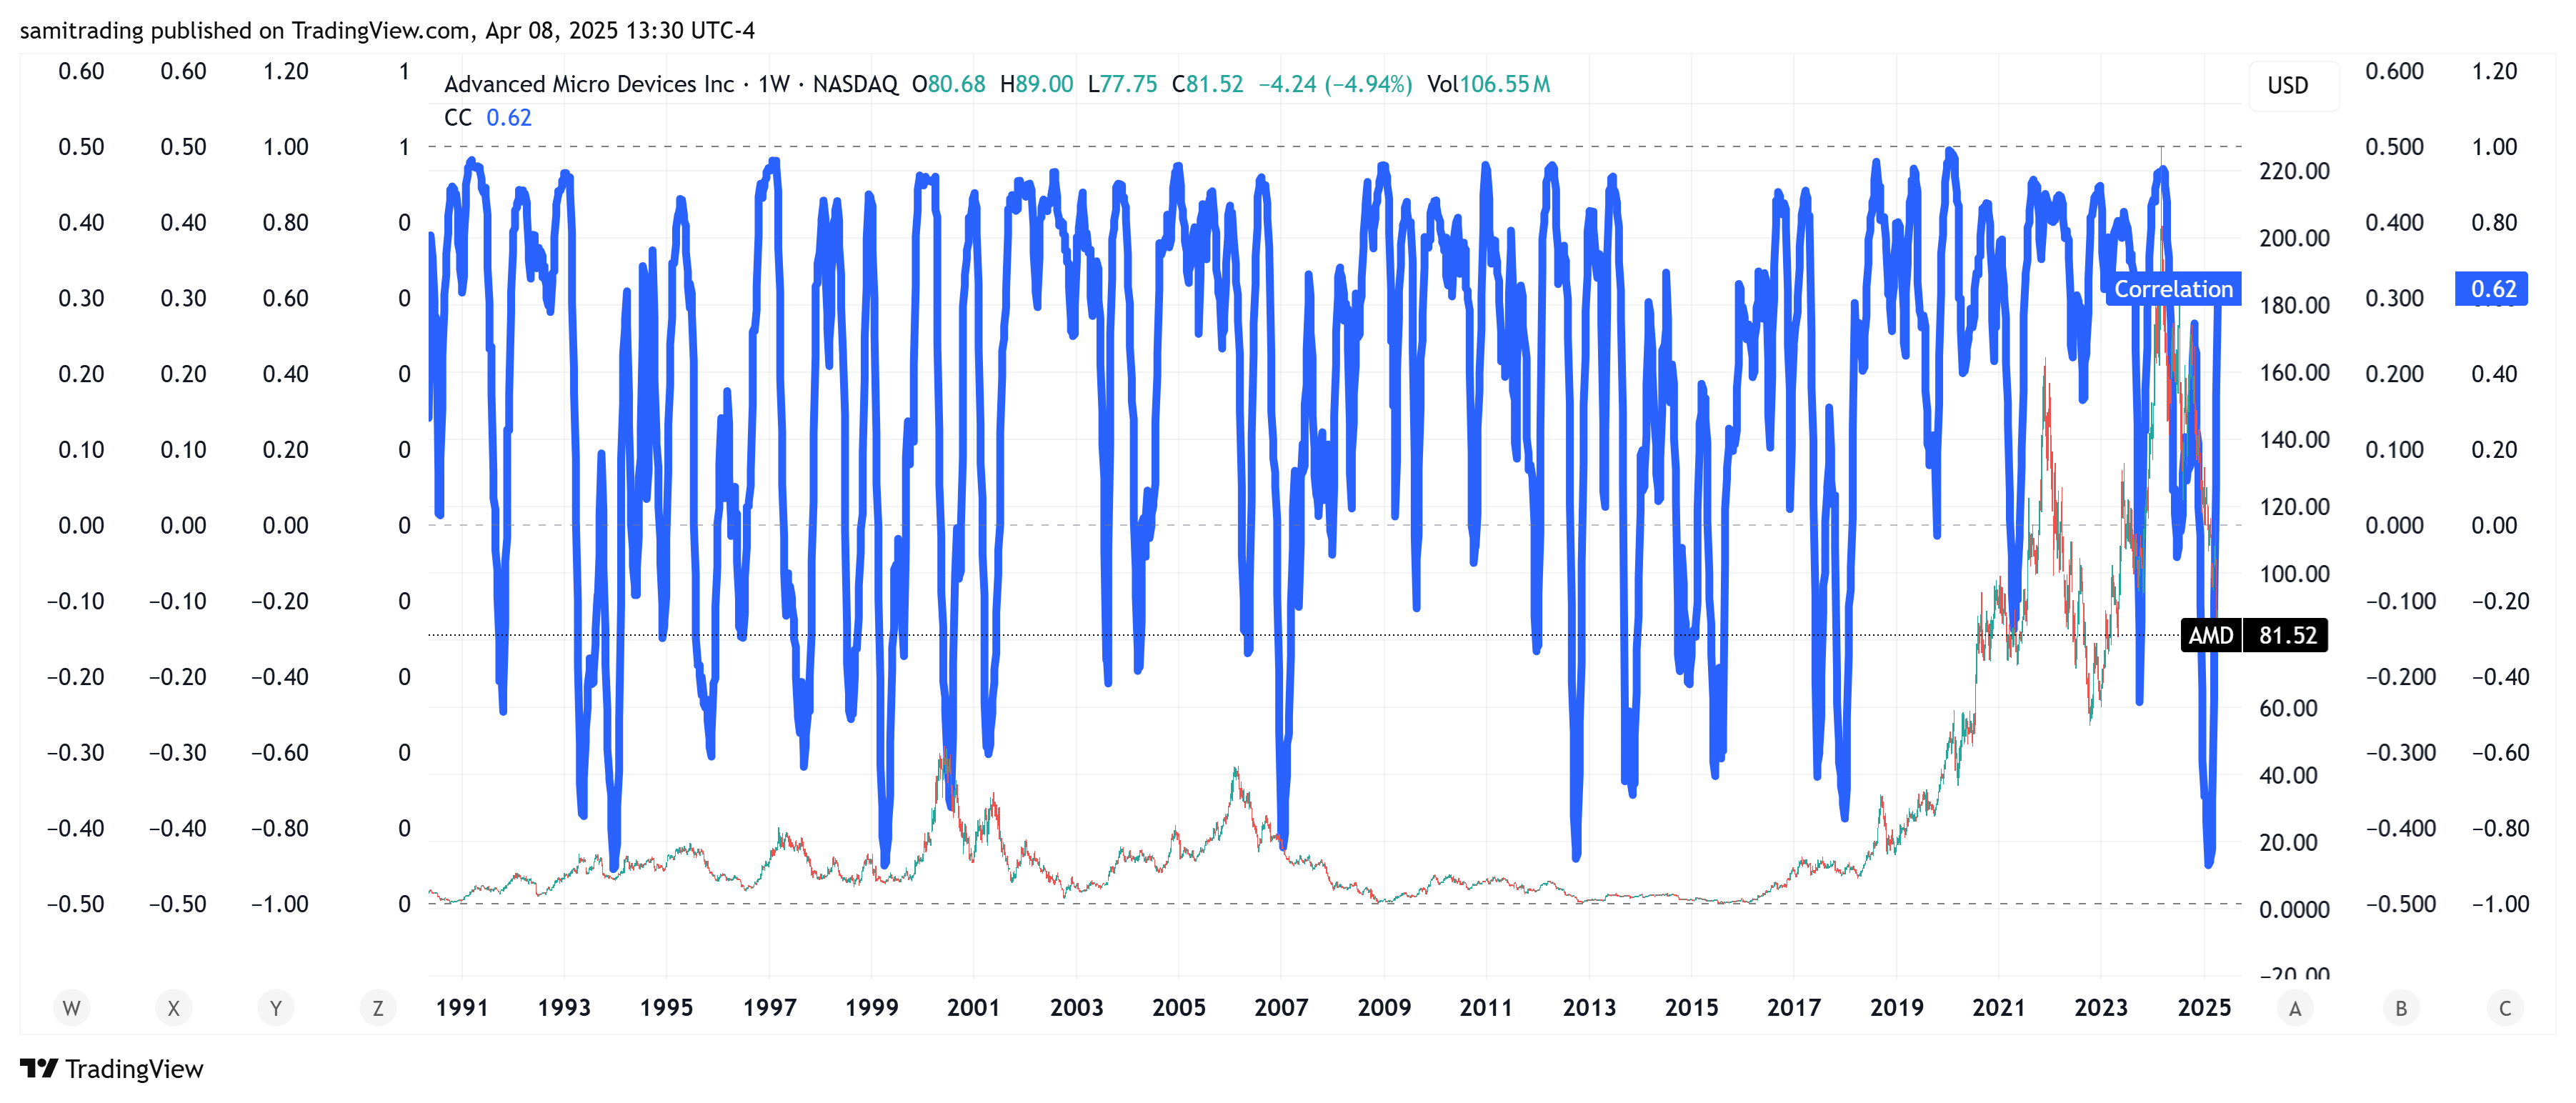
Task: Click the CC value 0.62 in legend
Action: (509, 118)
